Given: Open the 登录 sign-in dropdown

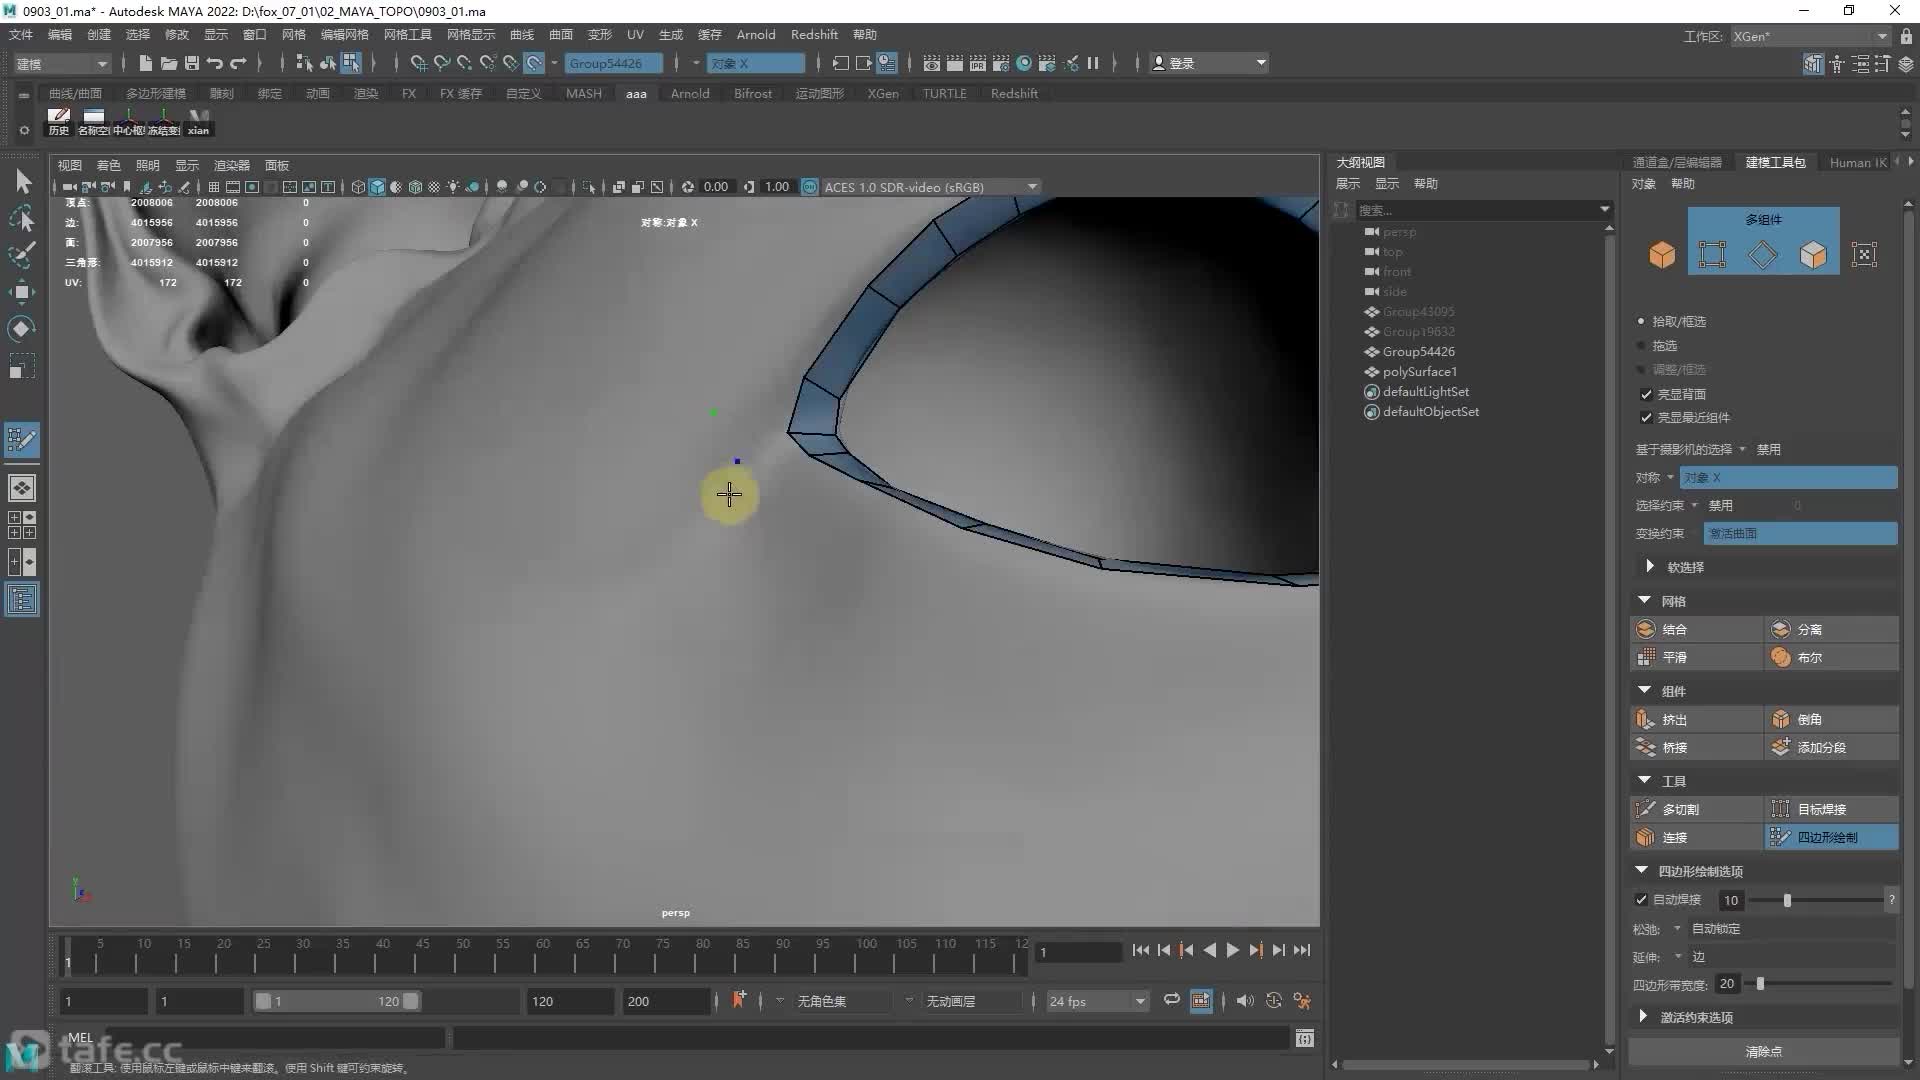Looking at the screenshot, I should tap(1209, 63).
